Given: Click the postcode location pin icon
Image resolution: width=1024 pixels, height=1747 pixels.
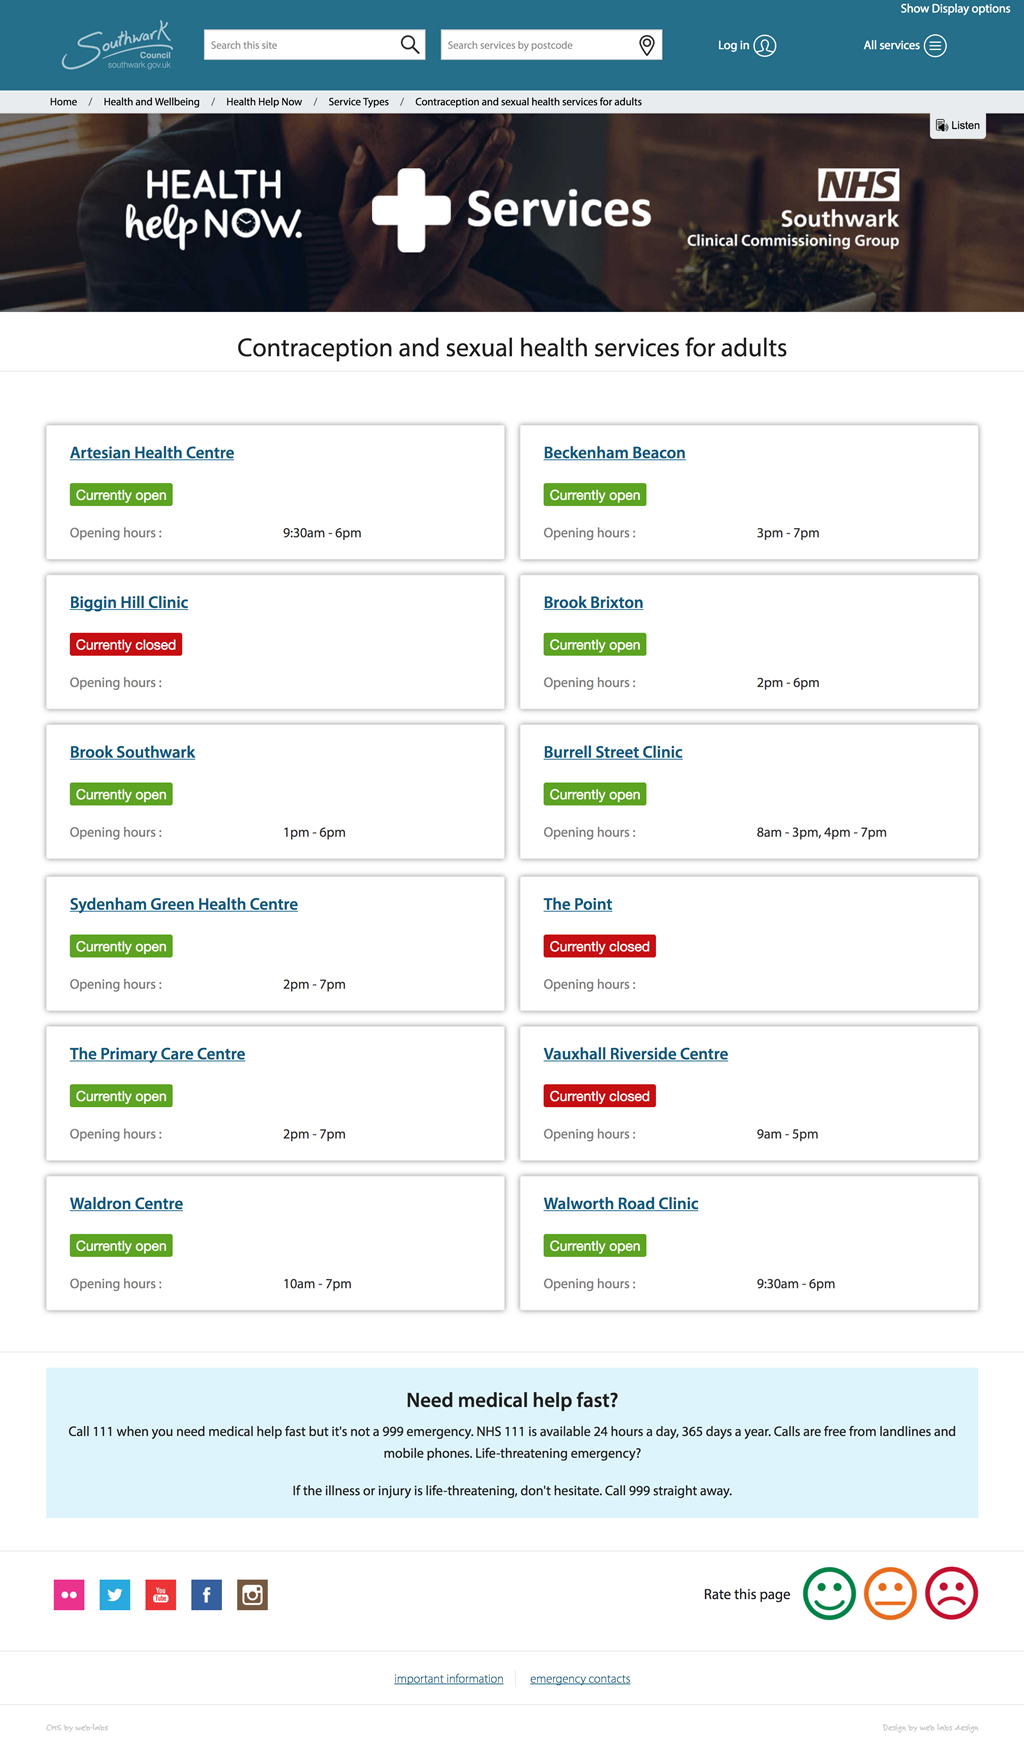Looking at the screenshot, I should click(x=647, y=45).
